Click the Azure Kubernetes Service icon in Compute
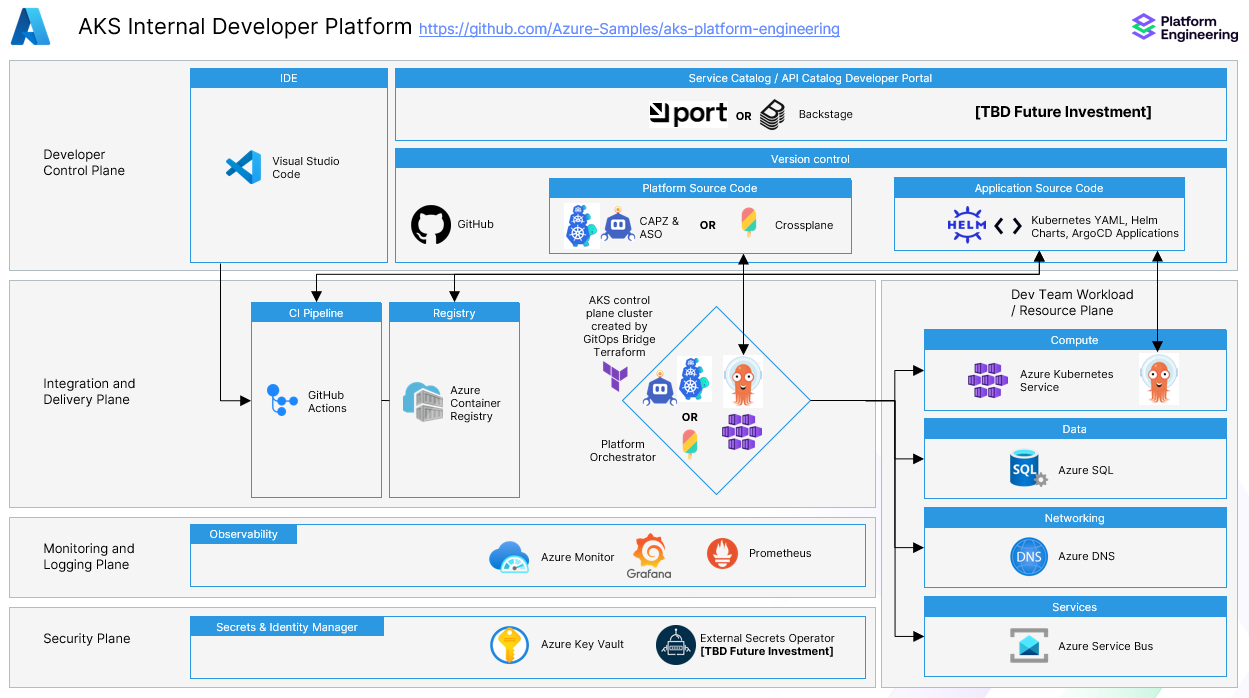Screen dimensions: 1249x698 988,380
